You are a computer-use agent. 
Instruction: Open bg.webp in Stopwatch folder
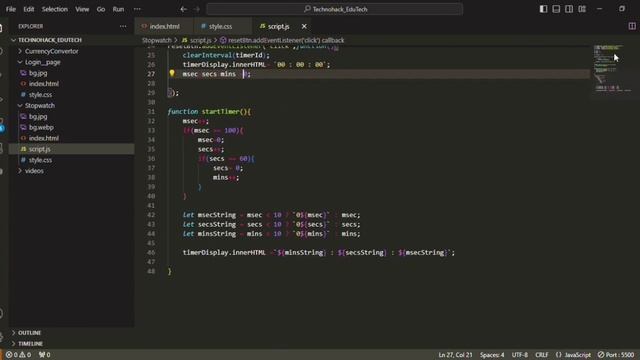[41, 127]
